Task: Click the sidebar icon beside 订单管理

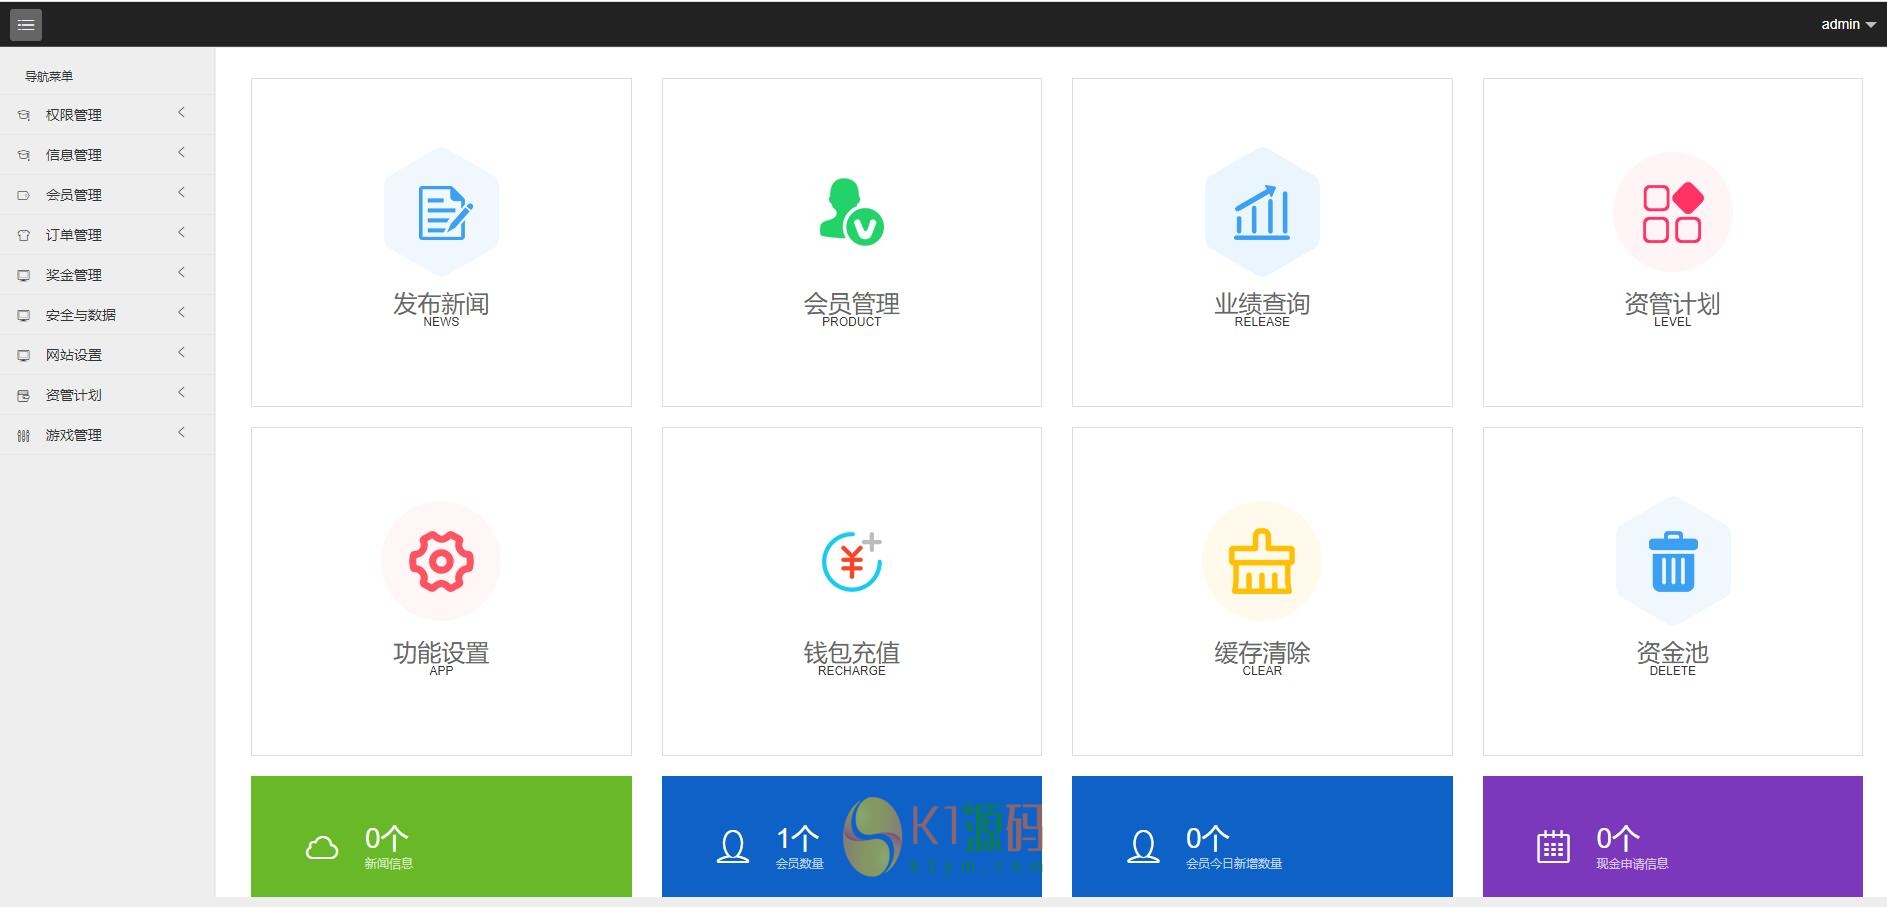Action: 24,235
